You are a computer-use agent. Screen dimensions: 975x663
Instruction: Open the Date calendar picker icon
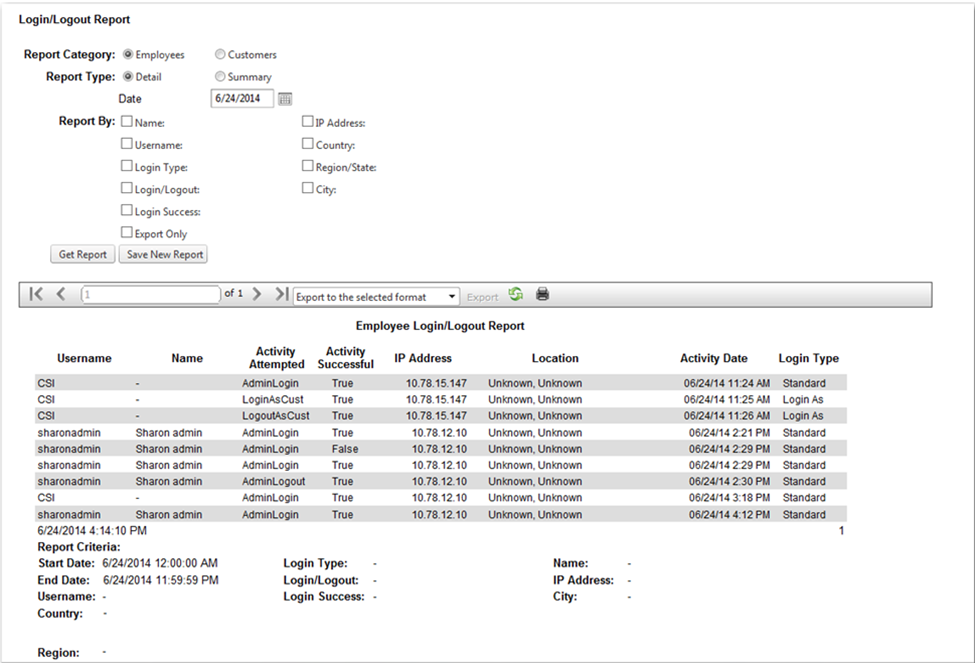coord(285,99)
